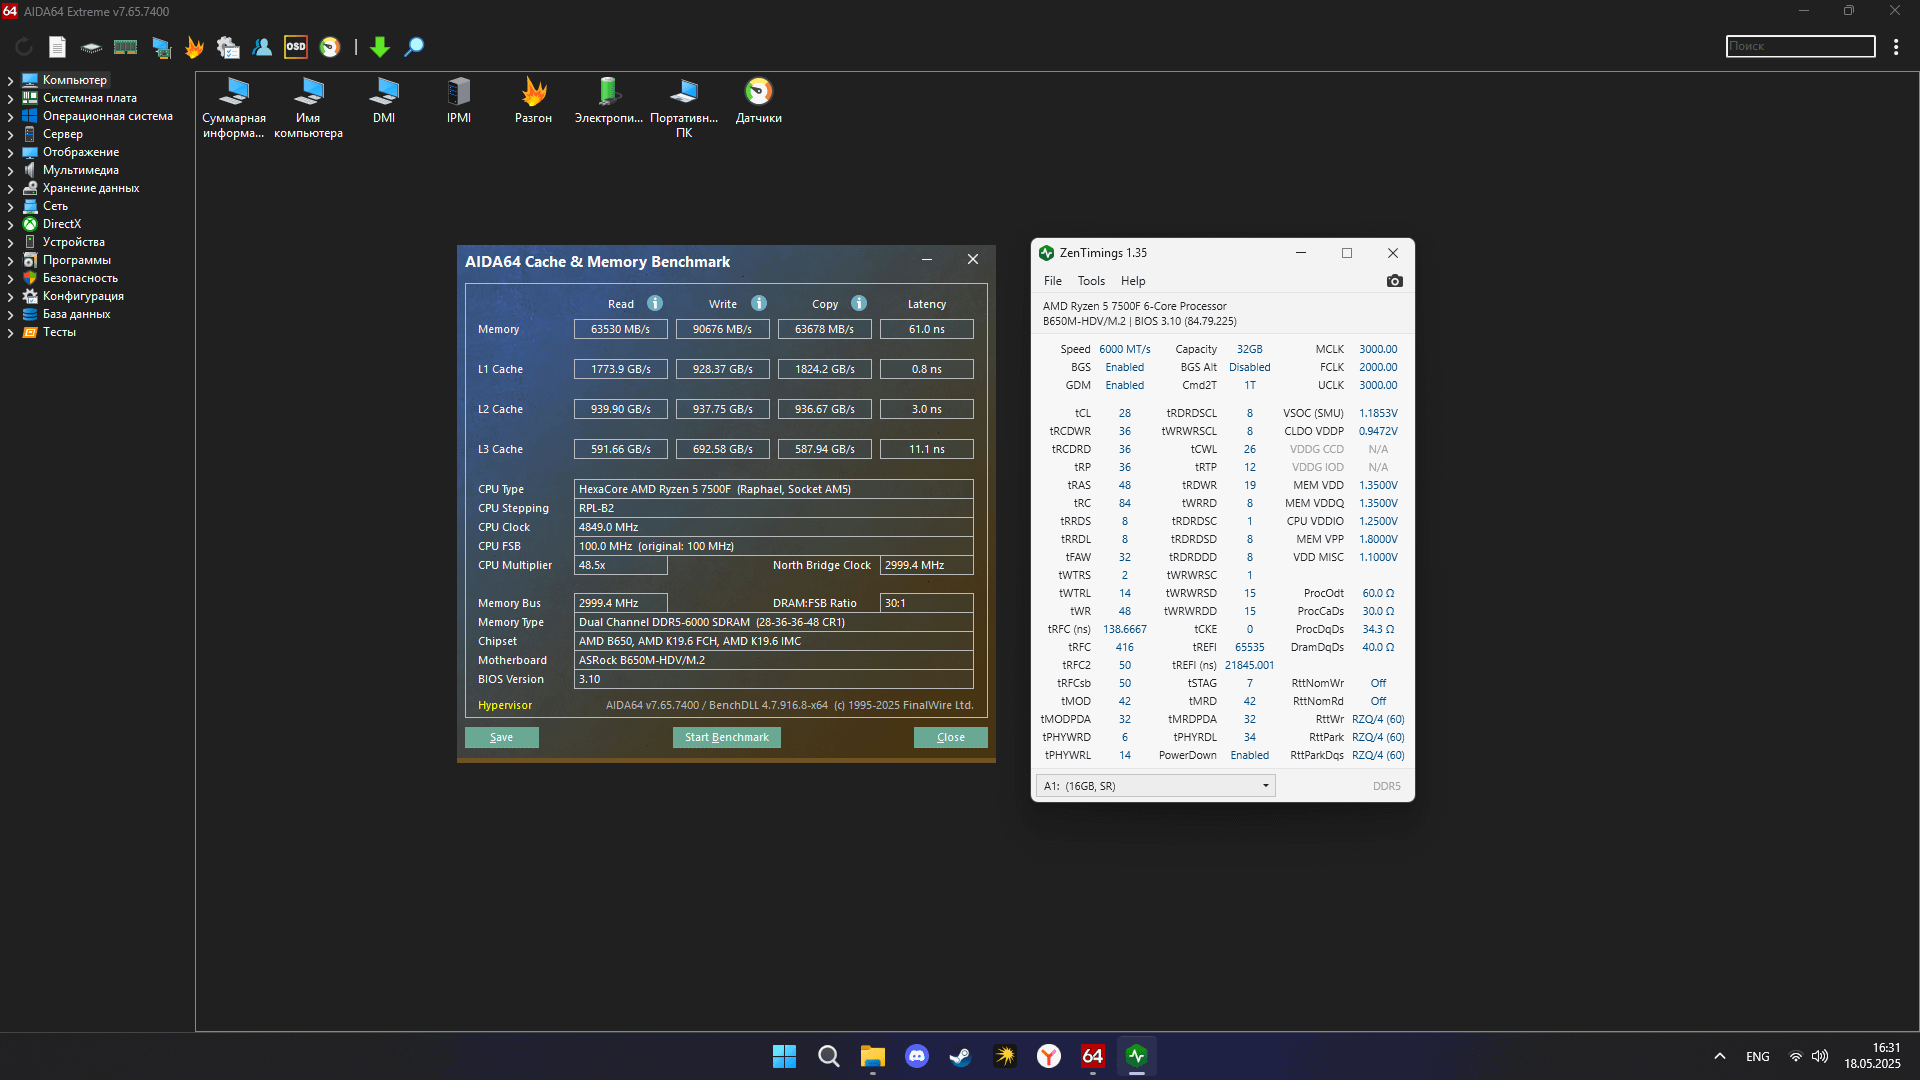Open the IPMI icon
Screen dimensions: 1920x1080
click(x=459, y=101)
